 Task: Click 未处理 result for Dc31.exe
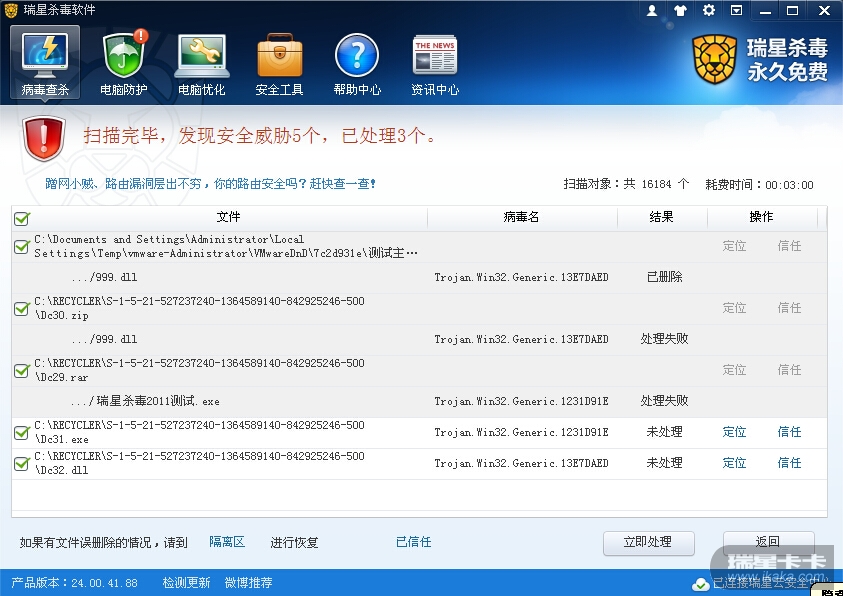pos(665,432)
